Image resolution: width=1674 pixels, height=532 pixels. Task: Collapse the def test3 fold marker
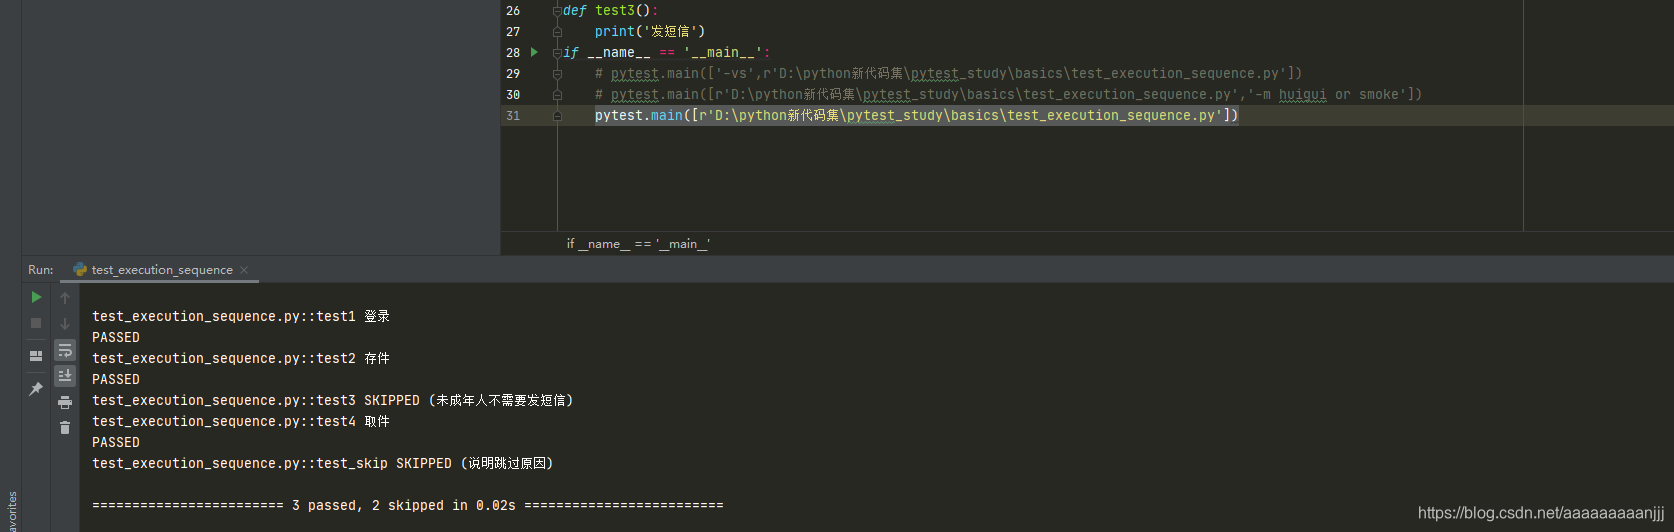(557, 11)
